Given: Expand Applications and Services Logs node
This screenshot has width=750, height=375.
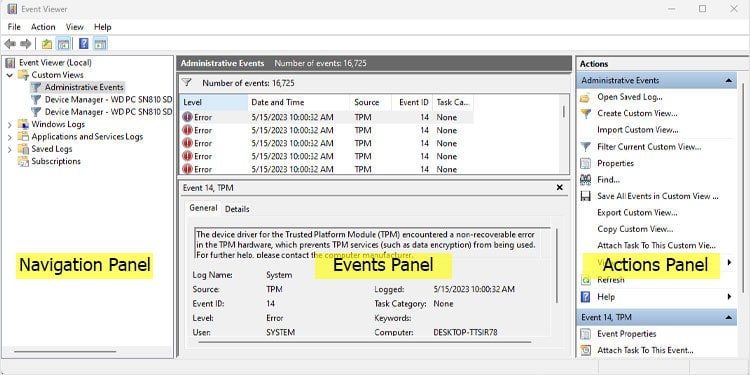Looking at the screenshot, I should tap(10, 137).
